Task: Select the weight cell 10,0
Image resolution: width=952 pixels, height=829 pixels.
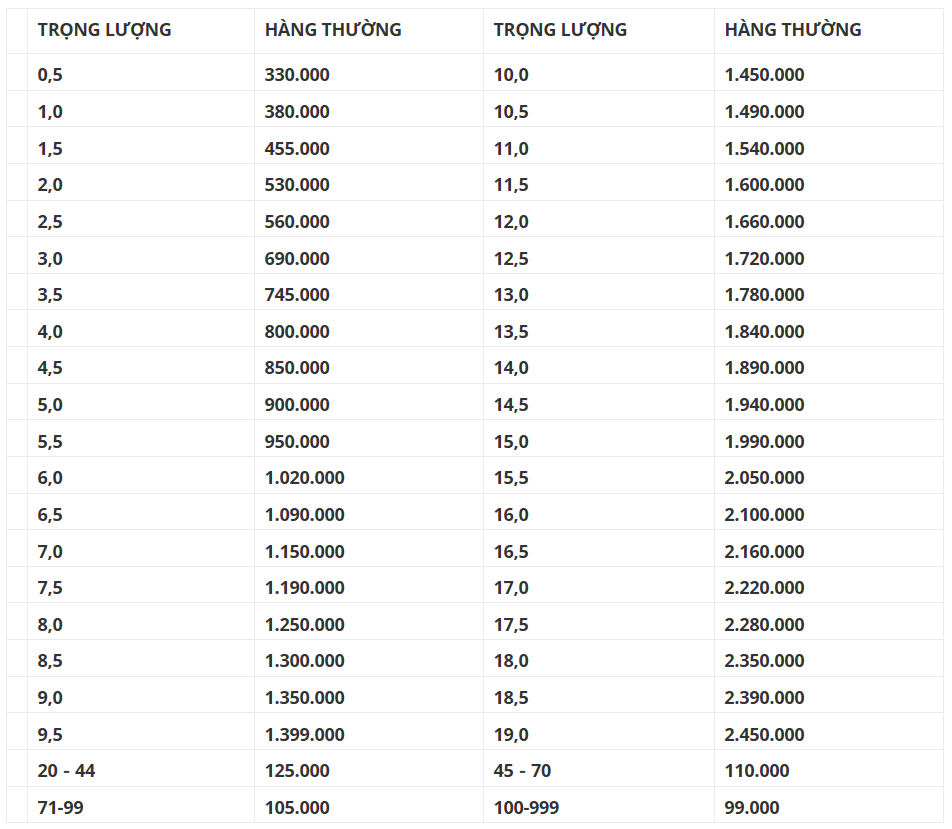Action: [511, 75]
